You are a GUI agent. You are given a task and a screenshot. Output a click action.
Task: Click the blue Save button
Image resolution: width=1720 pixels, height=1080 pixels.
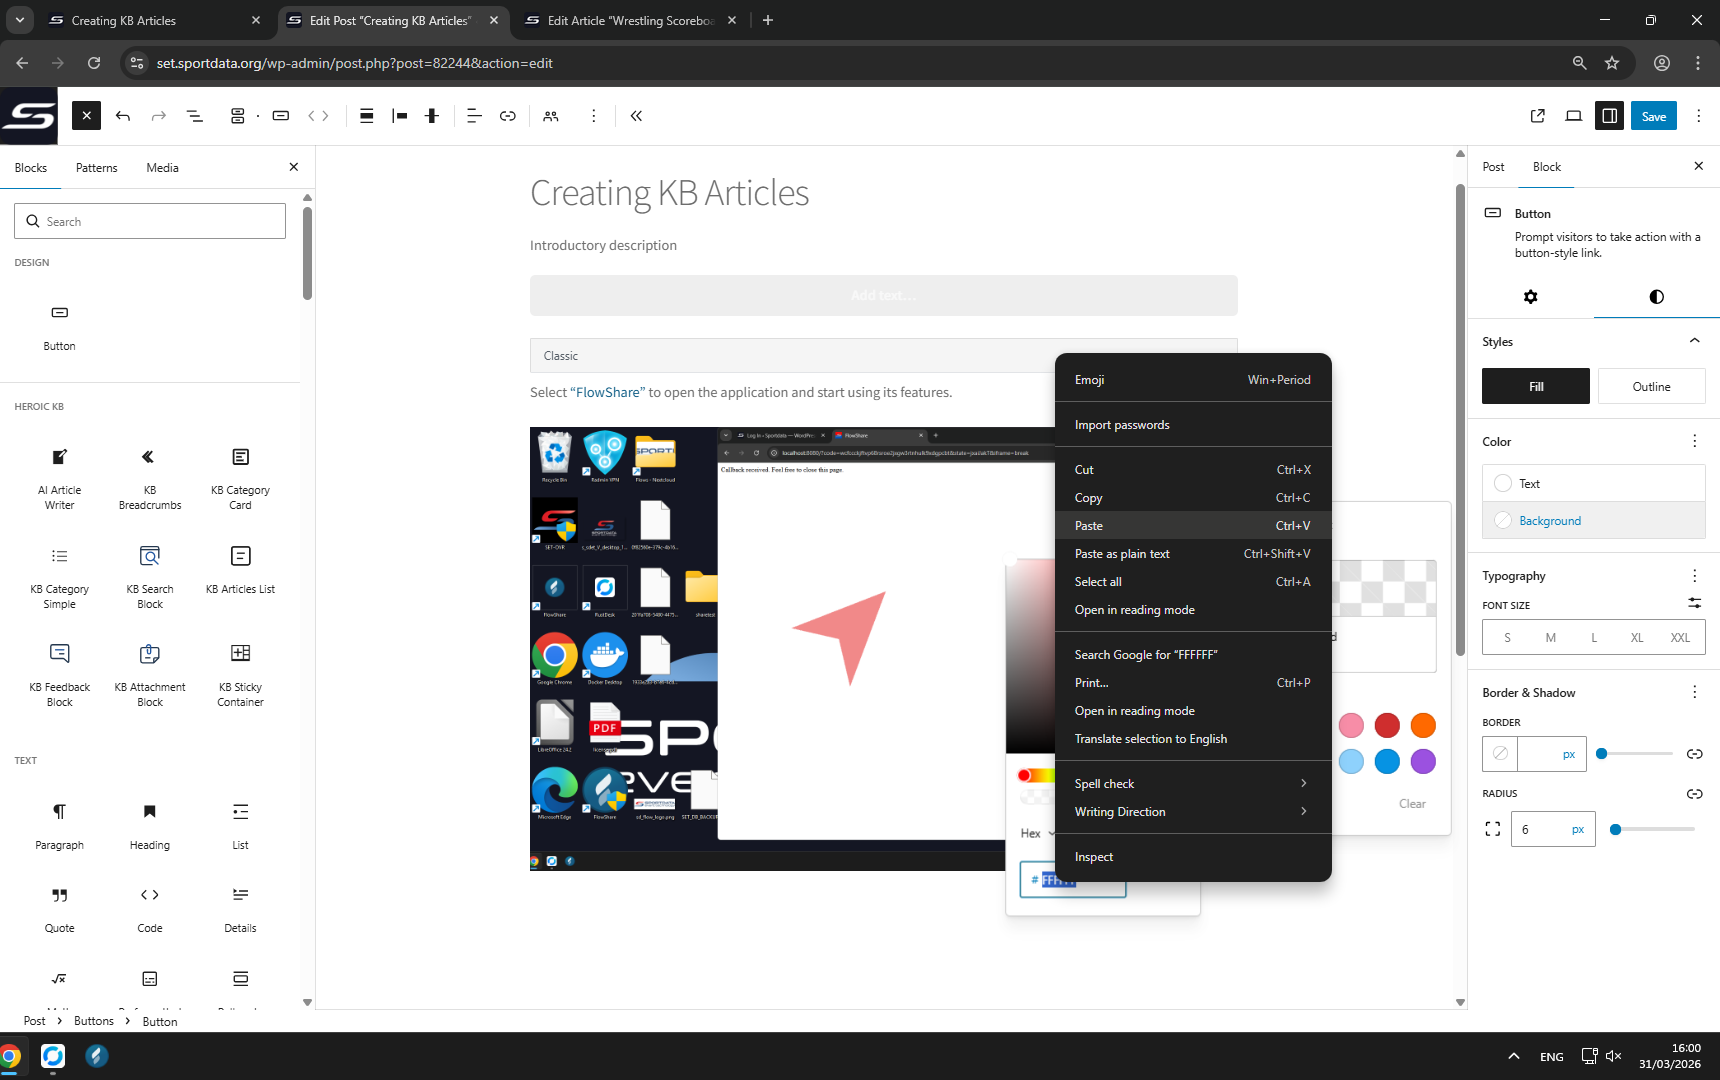pyautogui.click(x=1653, y=116)
